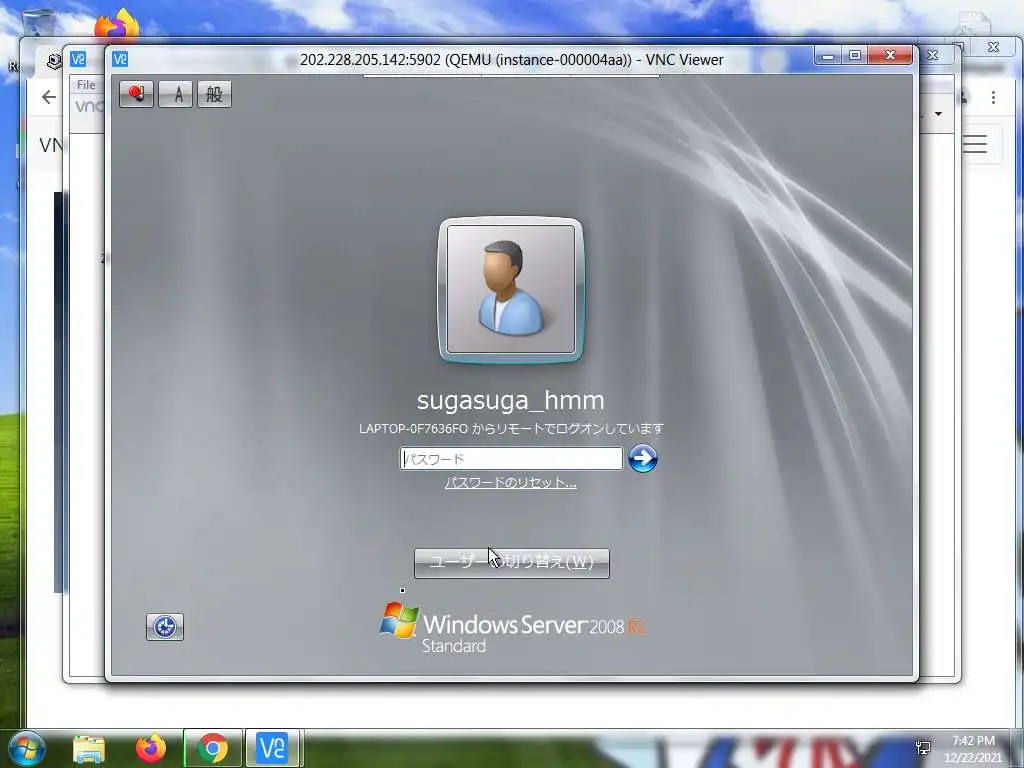Minimize the front VNC Viewer window
Screen dimensions: 1024x768
[x=827, y=56]
